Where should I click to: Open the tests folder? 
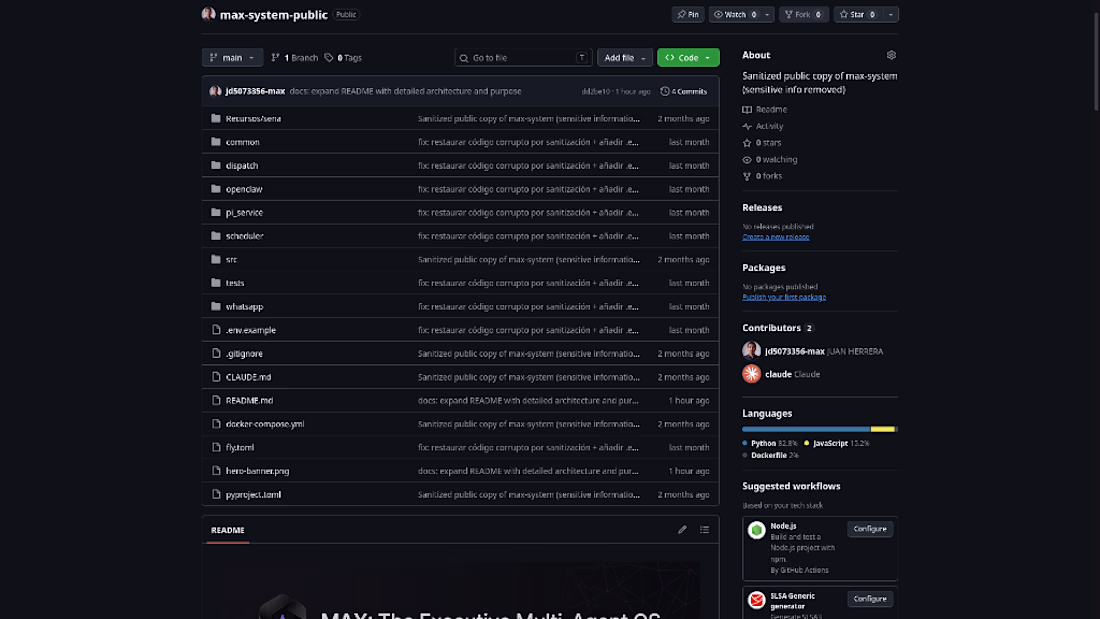(x=235, y=283)
